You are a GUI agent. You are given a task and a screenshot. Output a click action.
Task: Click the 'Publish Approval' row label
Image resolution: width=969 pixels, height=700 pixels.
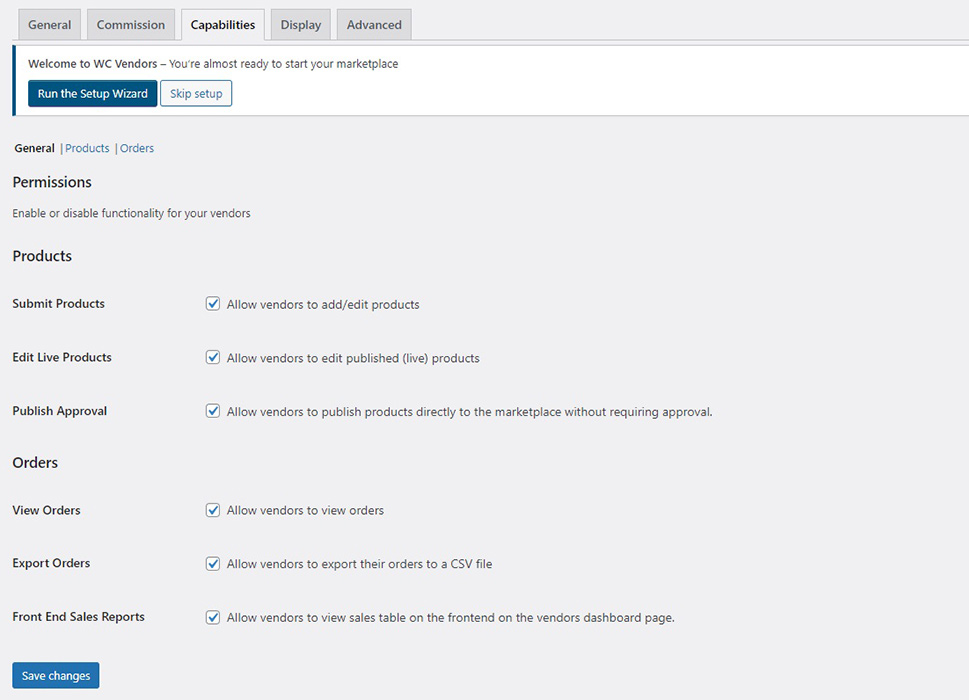[59, 411]
